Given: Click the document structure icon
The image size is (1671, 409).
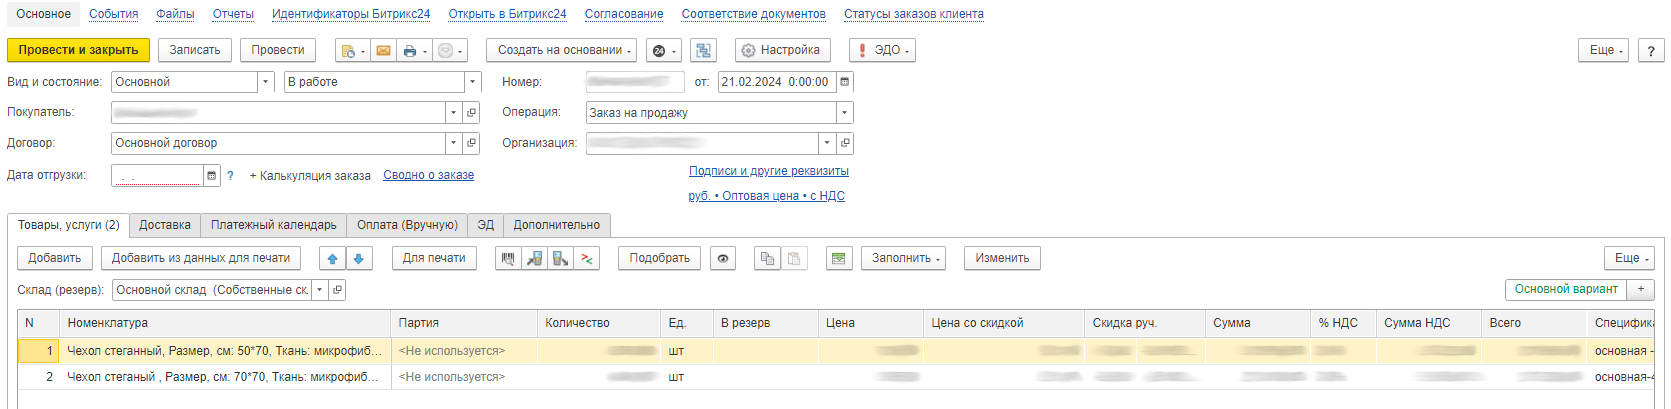Looking at the screenshot, I should coord(704,50).
